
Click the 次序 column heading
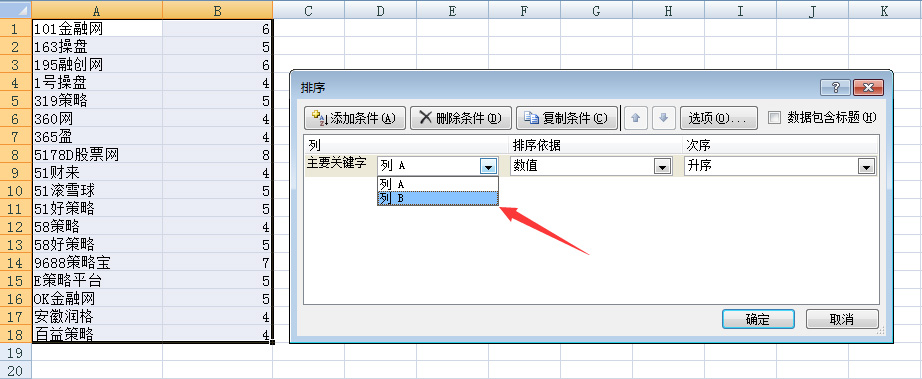click(781, 145)
